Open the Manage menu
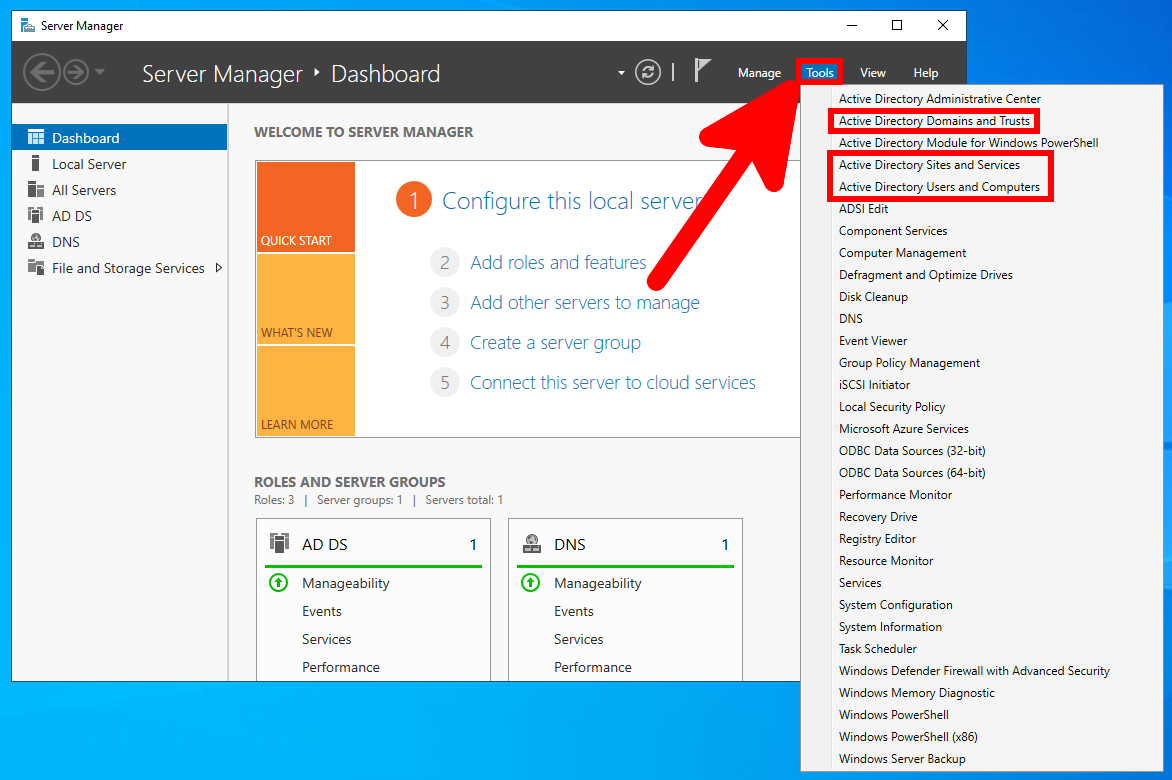Screen dimensions: 1172x780 [759, 73]
